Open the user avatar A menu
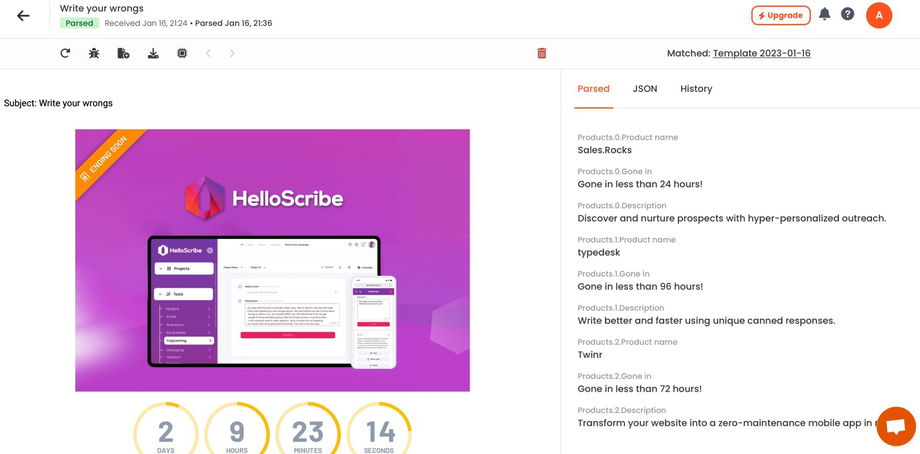Image resolution: width=920 pixels, height=454 pixels. tap(879, 16)
